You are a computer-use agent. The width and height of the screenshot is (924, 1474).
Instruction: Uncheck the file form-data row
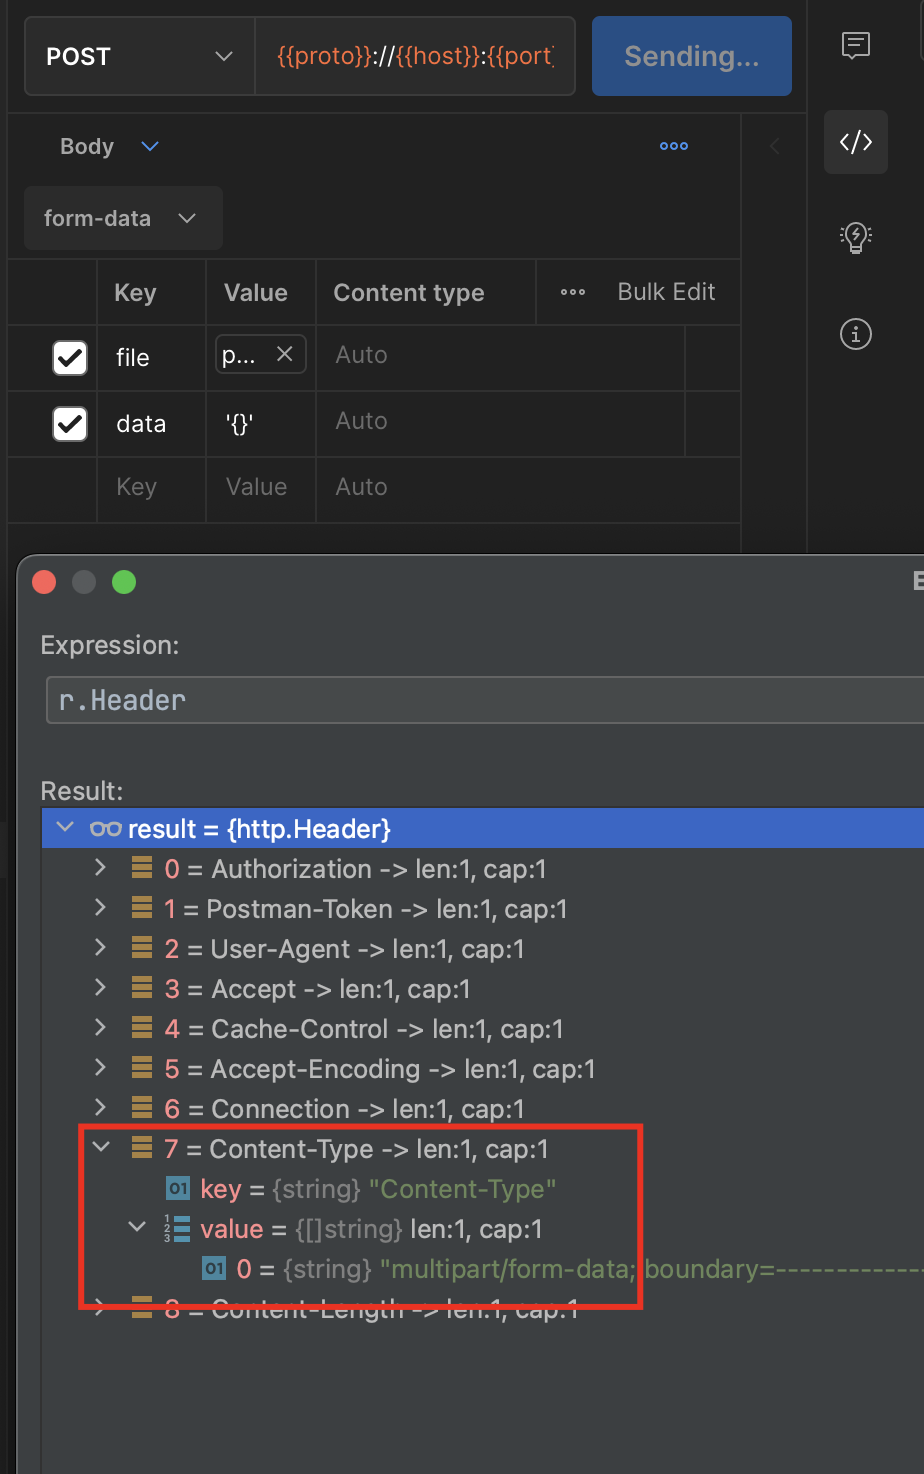[69, 357]
